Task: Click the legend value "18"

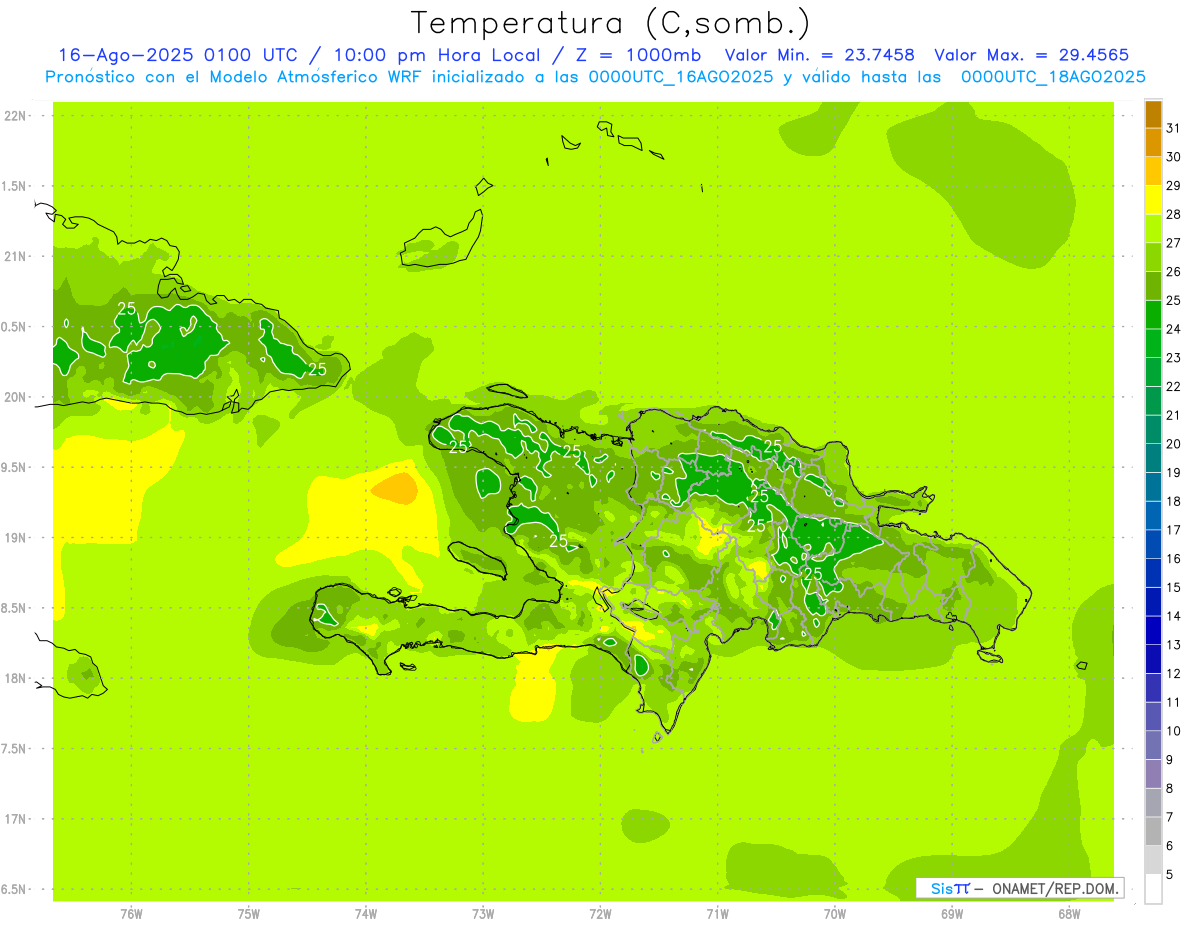Action: click(x=1174, y=501)
